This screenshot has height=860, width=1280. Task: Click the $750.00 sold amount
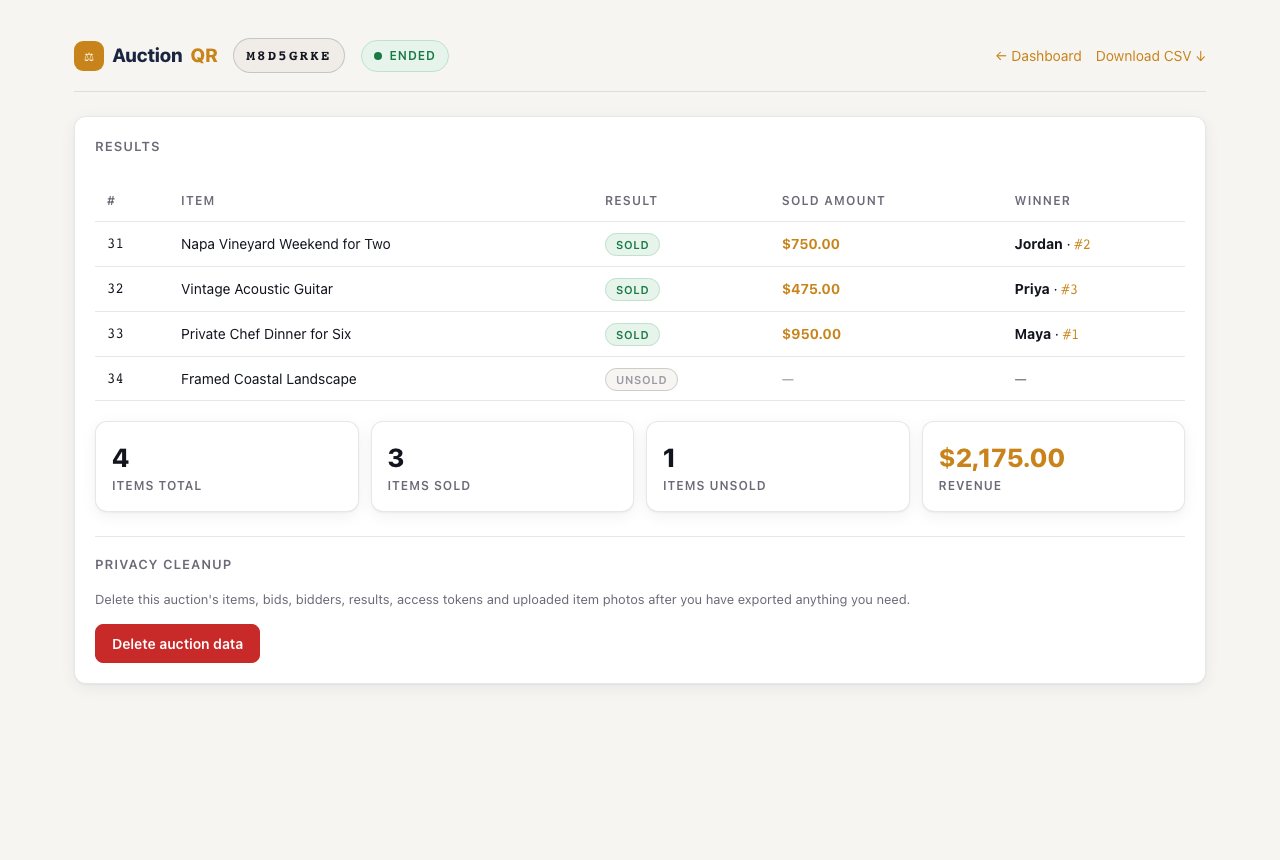point(811,244)
